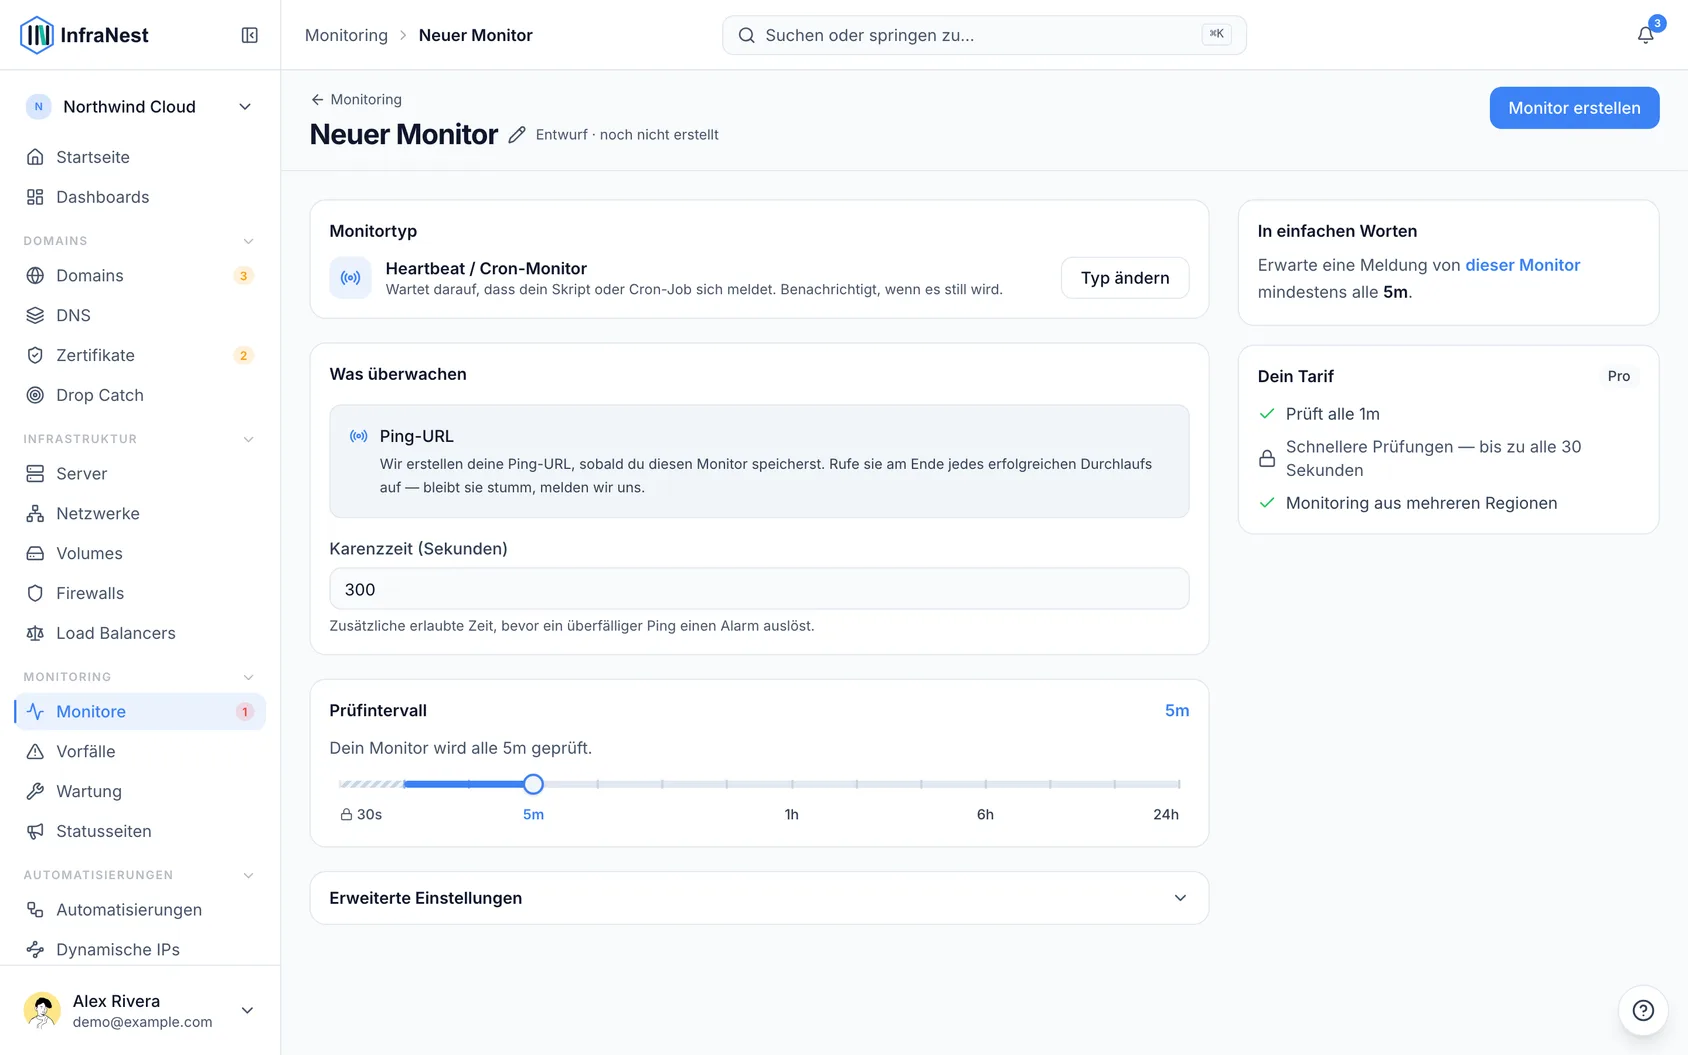Open Dynamische IPs
The image size is (1688, 1055).
pyautogui.click(x=140, y=949)
